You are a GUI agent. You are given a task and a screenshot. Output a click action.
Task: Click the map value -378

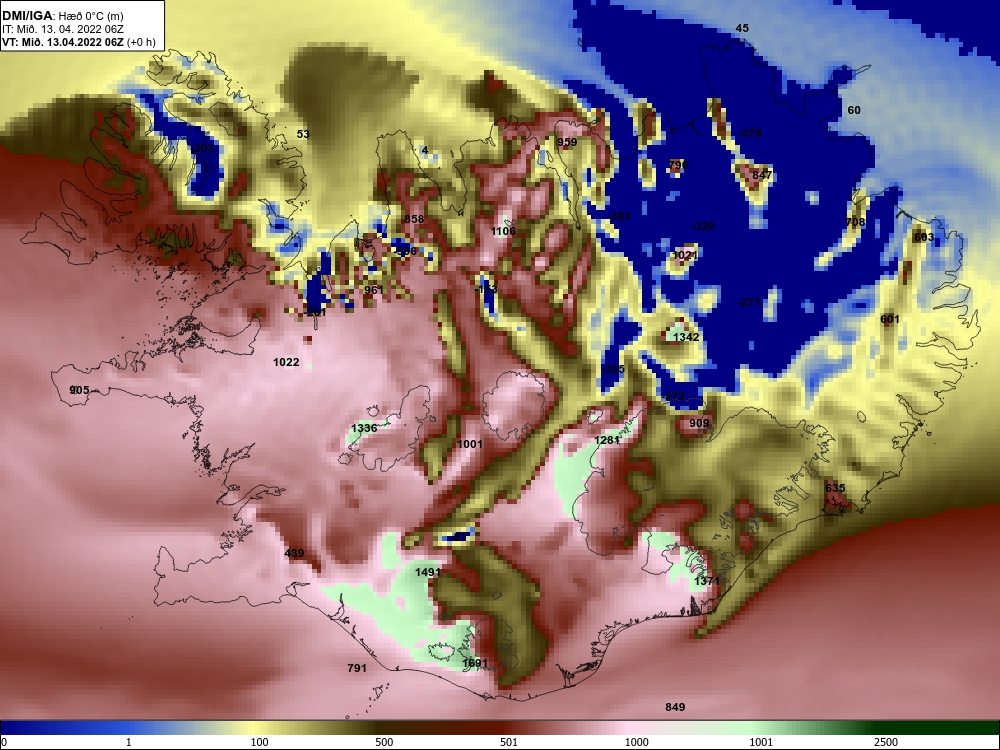(x=750, y=133)
